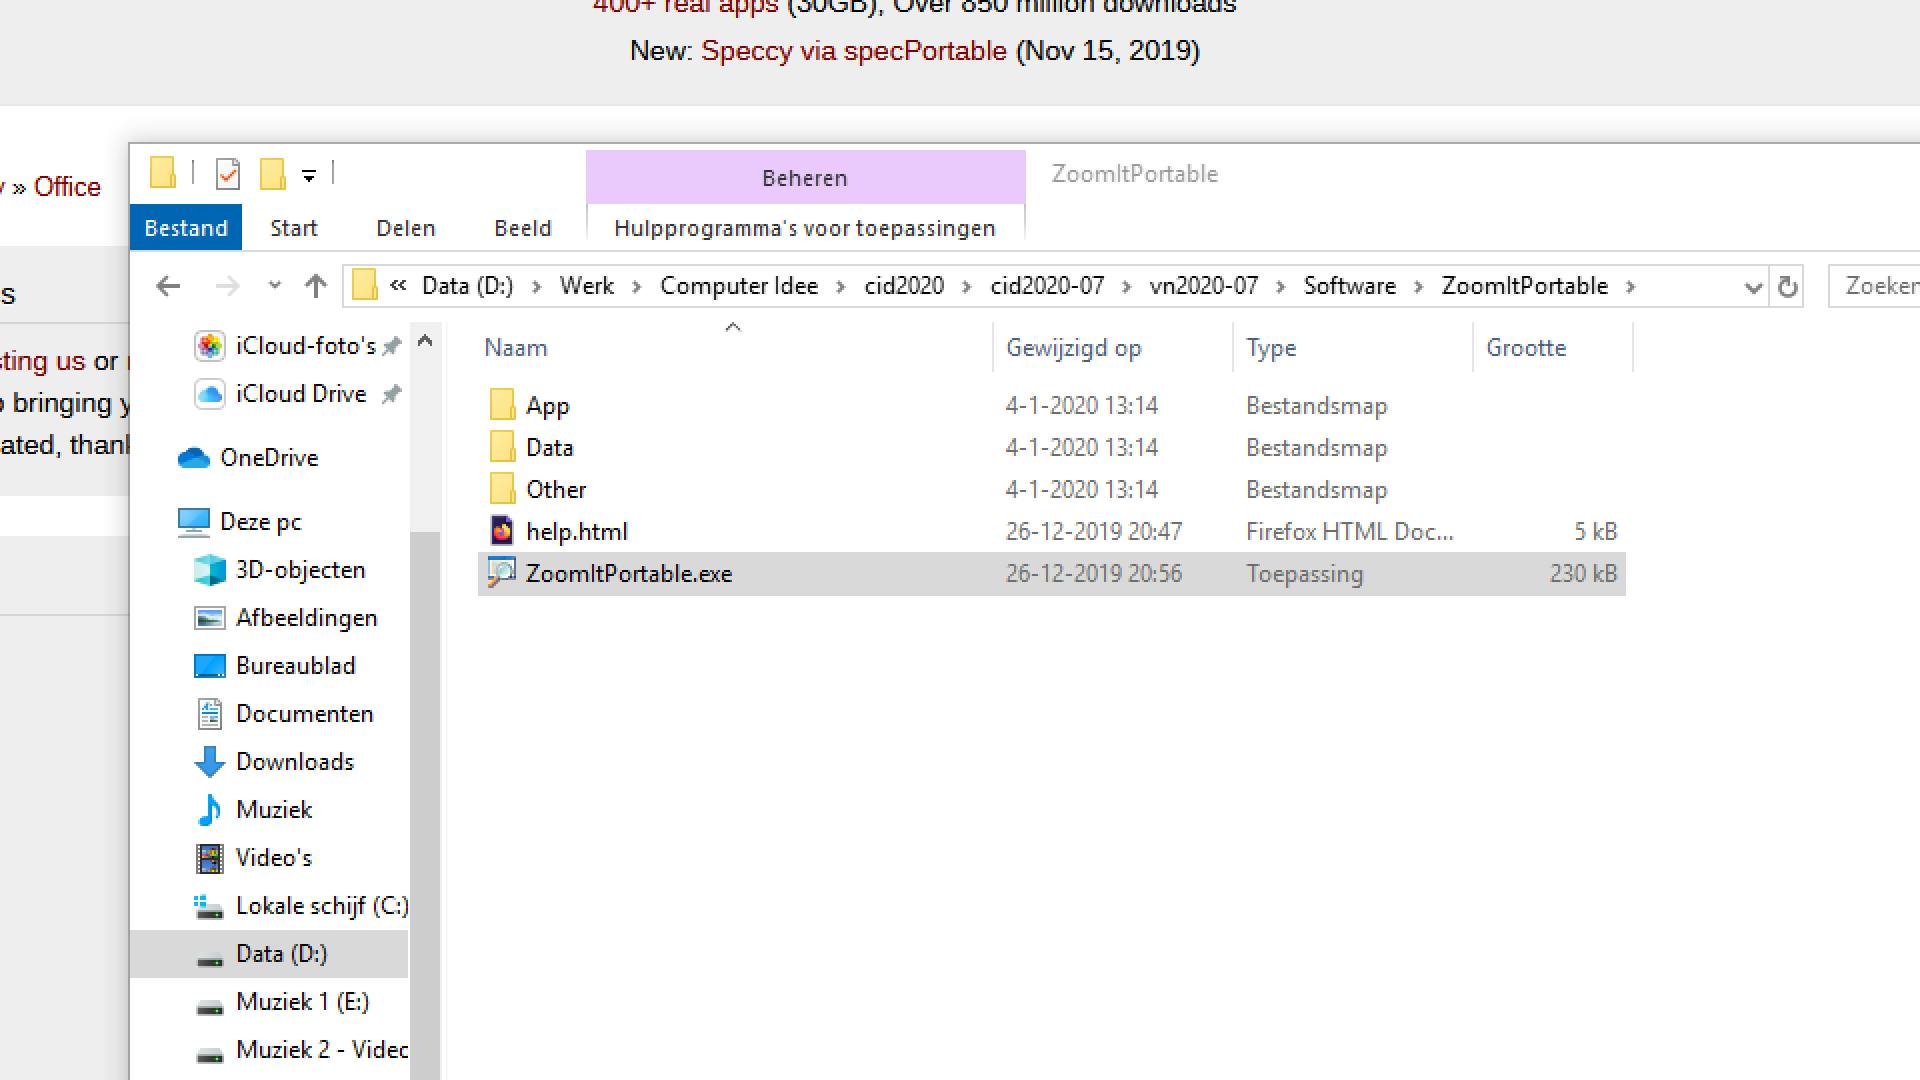
Task: Click the Refresh button beside address bar
Action: click(x=1787, y=287)
